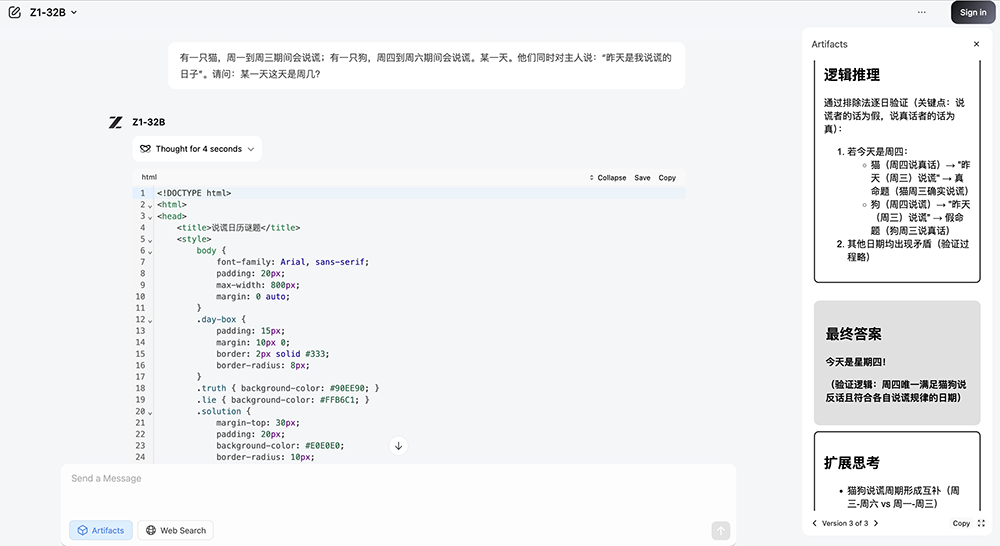
Task: Copy the code block contents
Action: 667,178
